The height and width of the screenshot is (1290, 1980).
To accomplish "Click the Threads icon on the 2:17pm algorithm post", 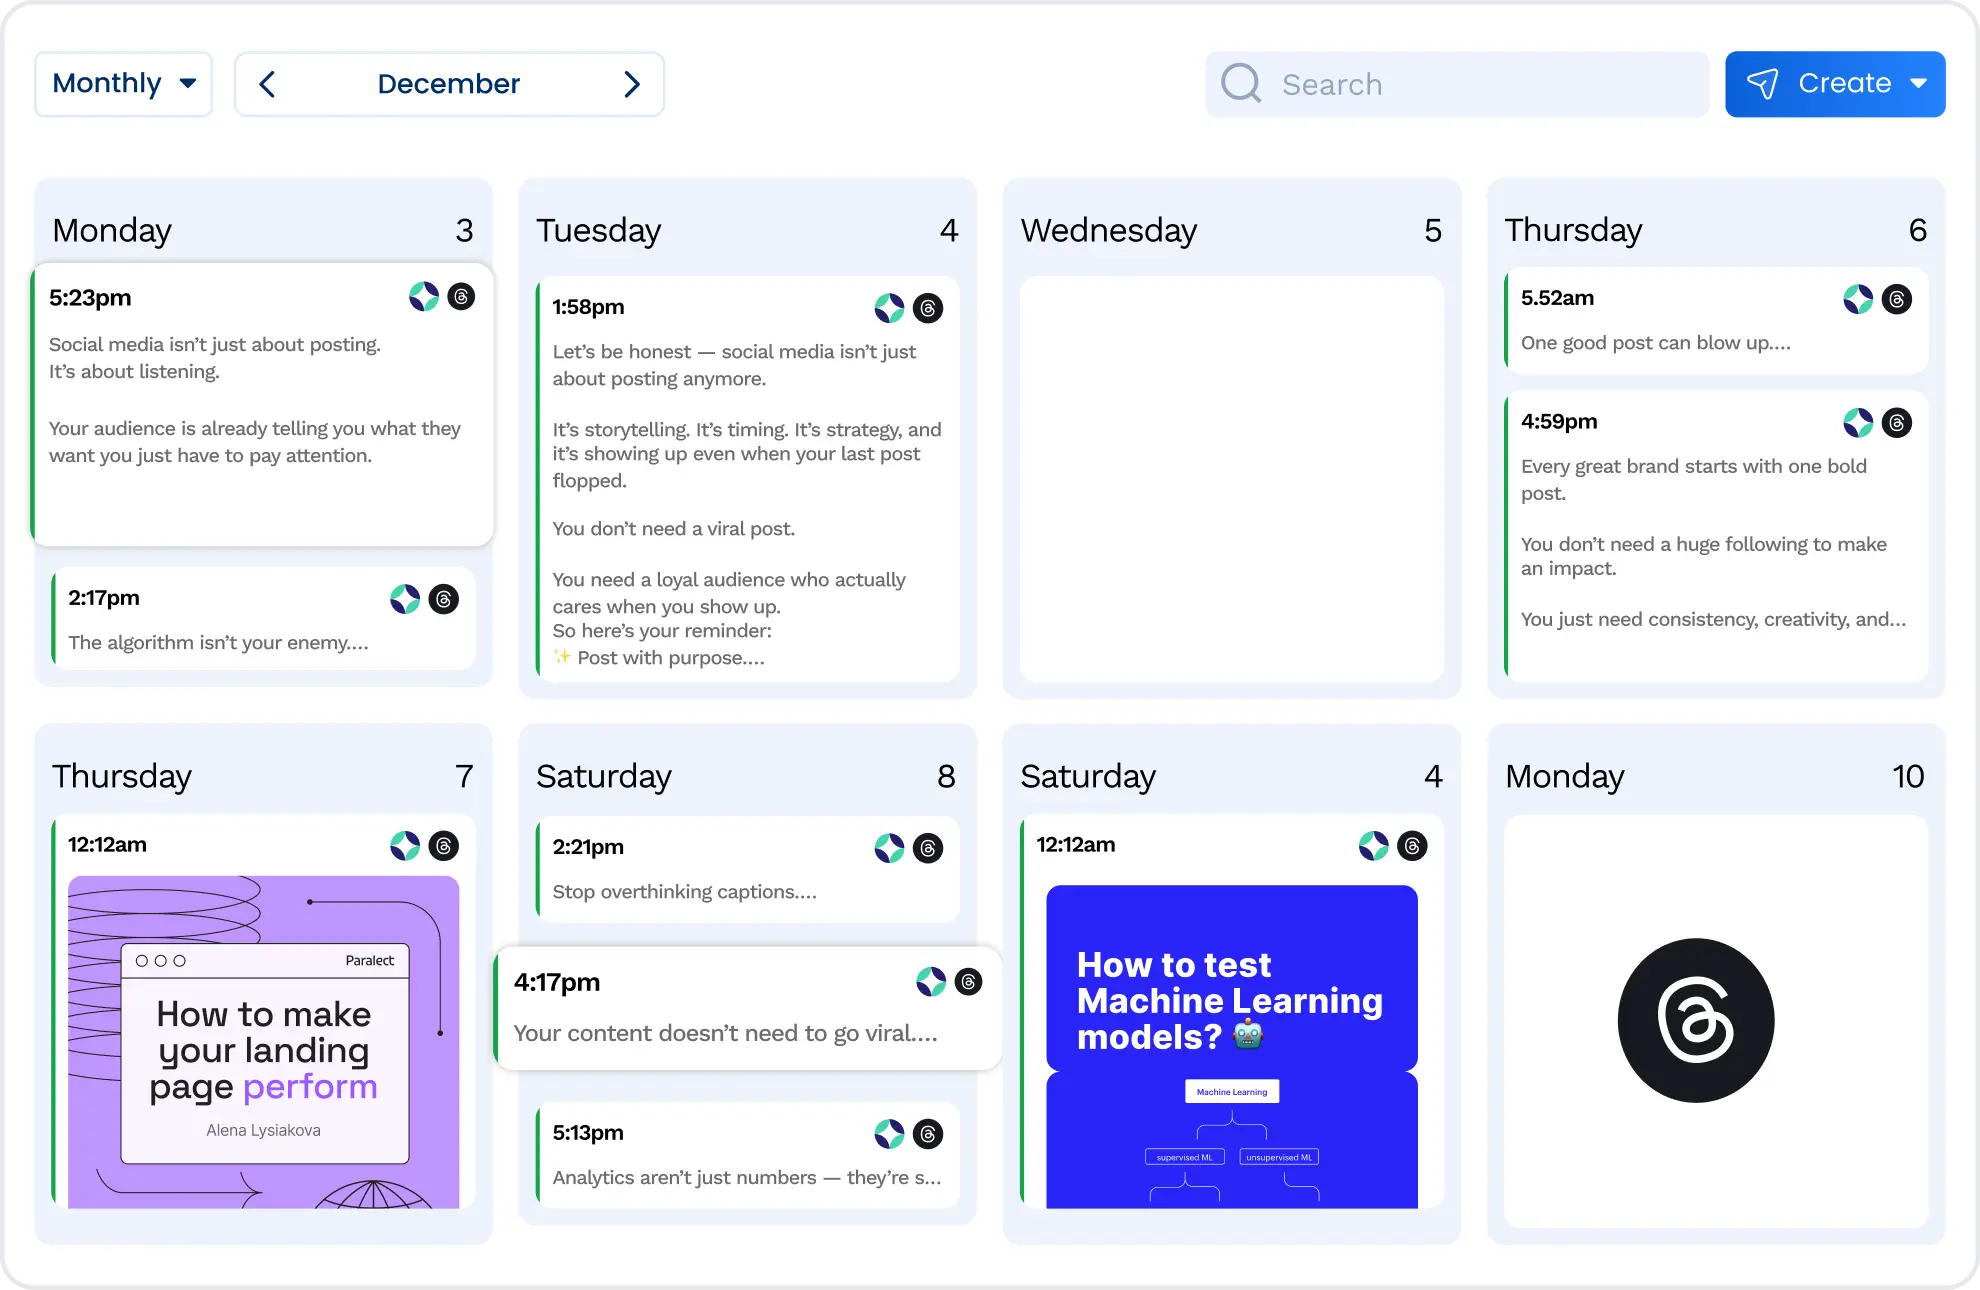I will pyautogui.click(x=443, y=598).
